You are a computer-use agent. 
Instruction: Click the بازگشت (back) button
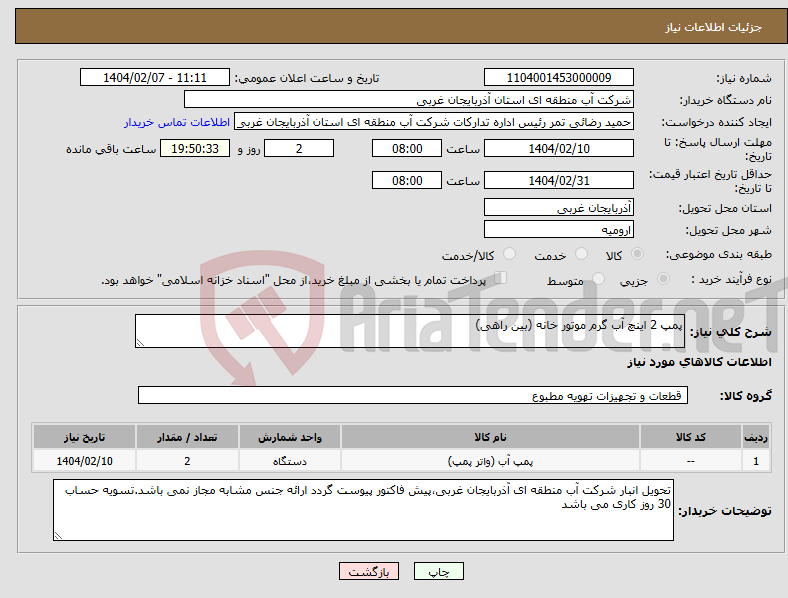tap(369, 571)
